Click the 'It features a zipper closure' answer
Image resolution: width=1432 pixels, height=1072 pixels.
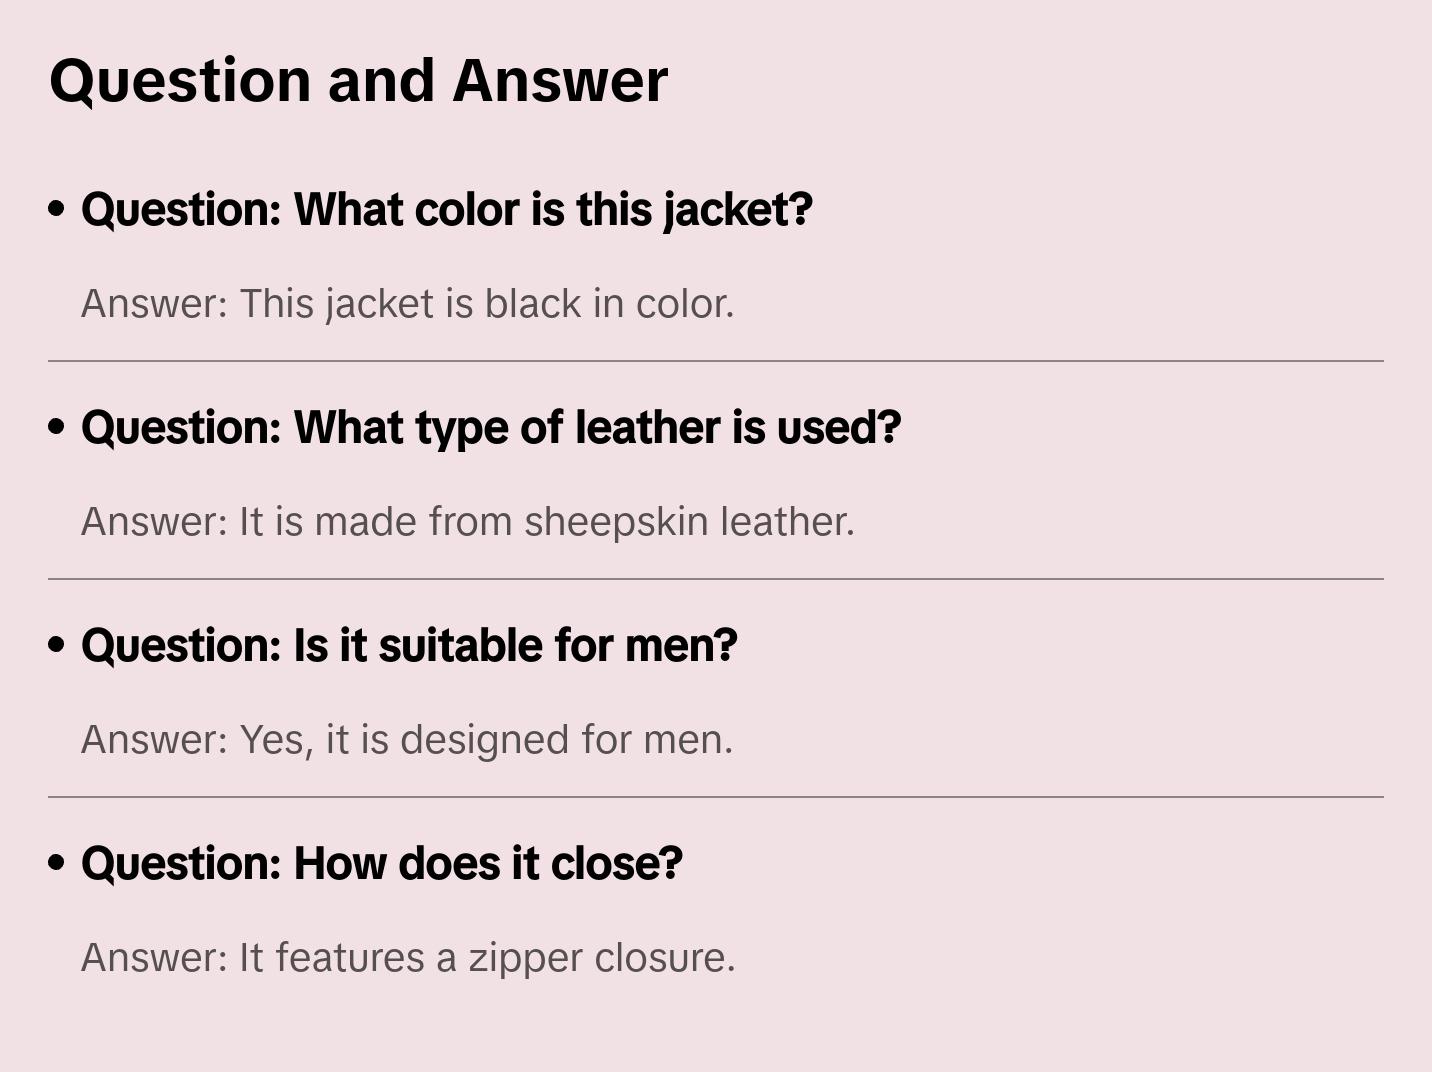point(407,958)
